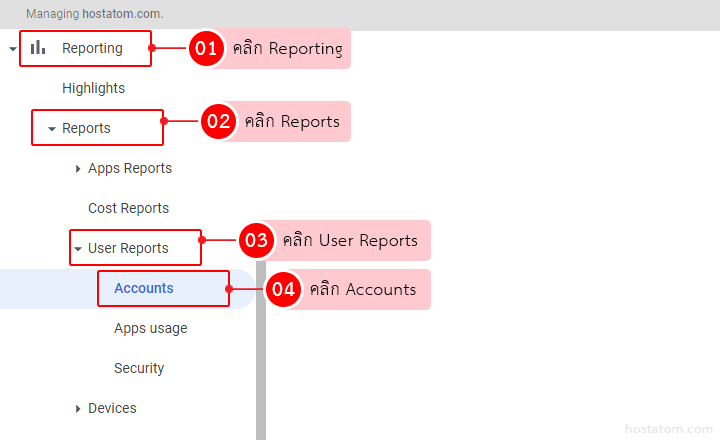Expand the Devices arrow

point(78,409)
